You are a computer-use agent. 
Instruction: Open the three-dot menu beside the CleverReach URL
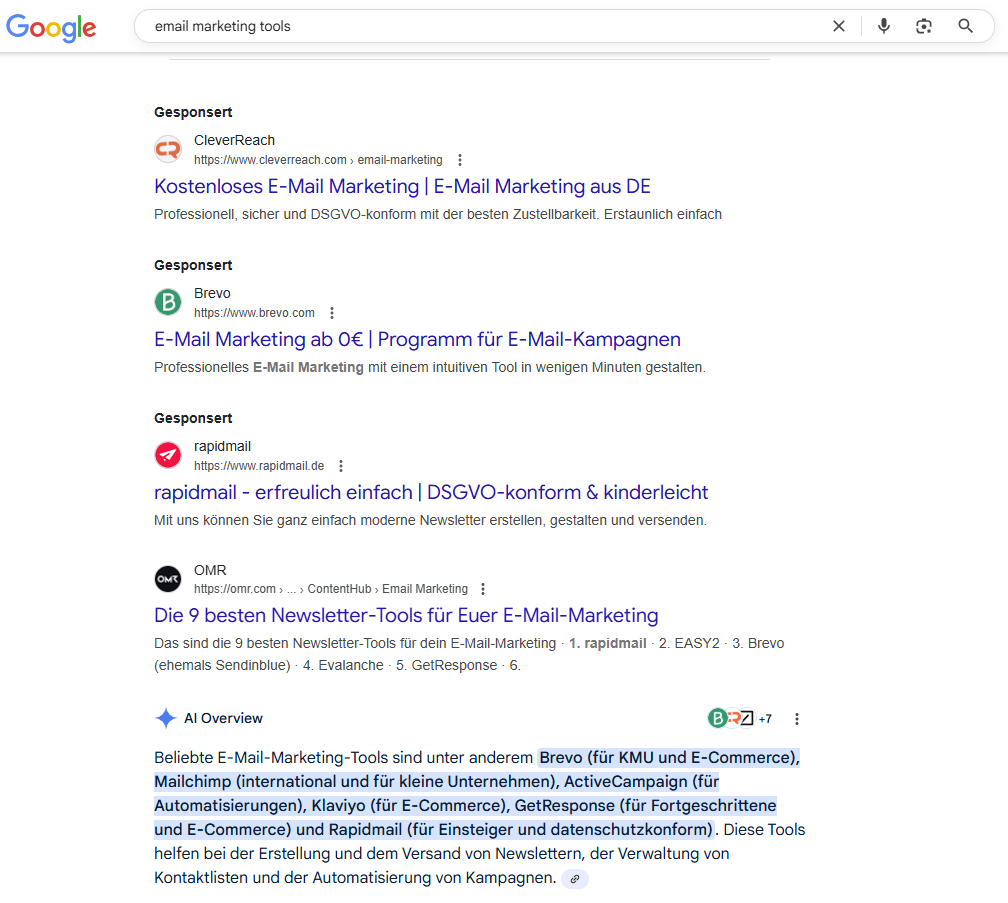point(459,159)
